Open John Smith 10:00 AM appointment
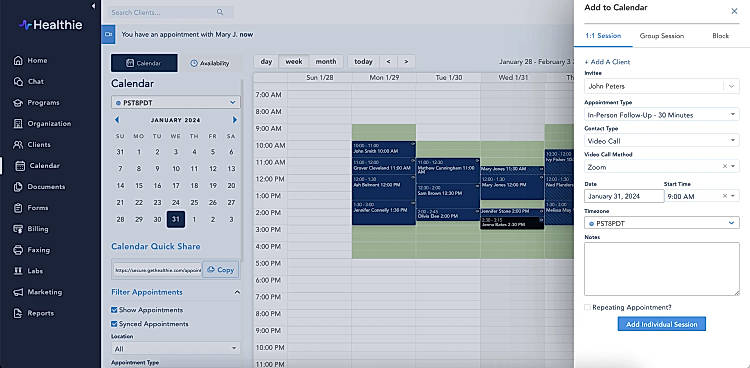Viewport: 750px width, 368px height. click(x=384, y=149)
